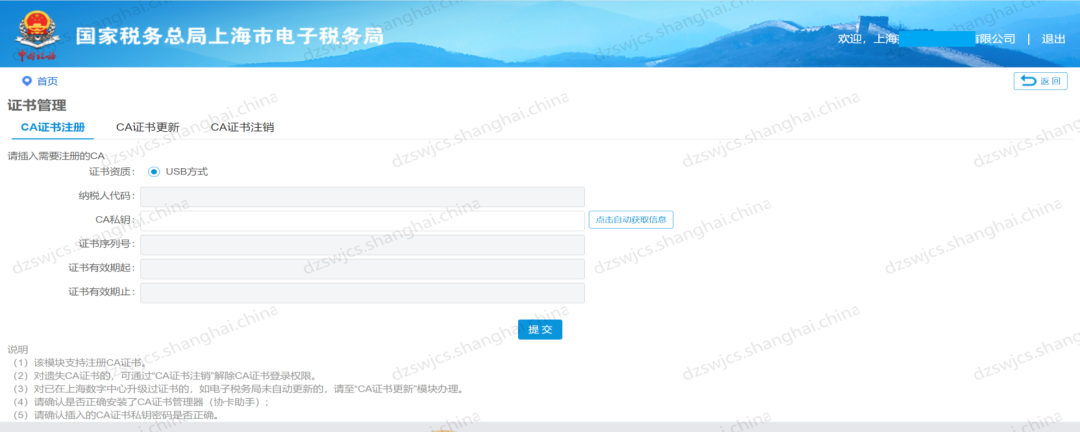This screenshot has height=432, width=1080.
Task: Click the location pin icon beside 首页
Action: point(27,81)
